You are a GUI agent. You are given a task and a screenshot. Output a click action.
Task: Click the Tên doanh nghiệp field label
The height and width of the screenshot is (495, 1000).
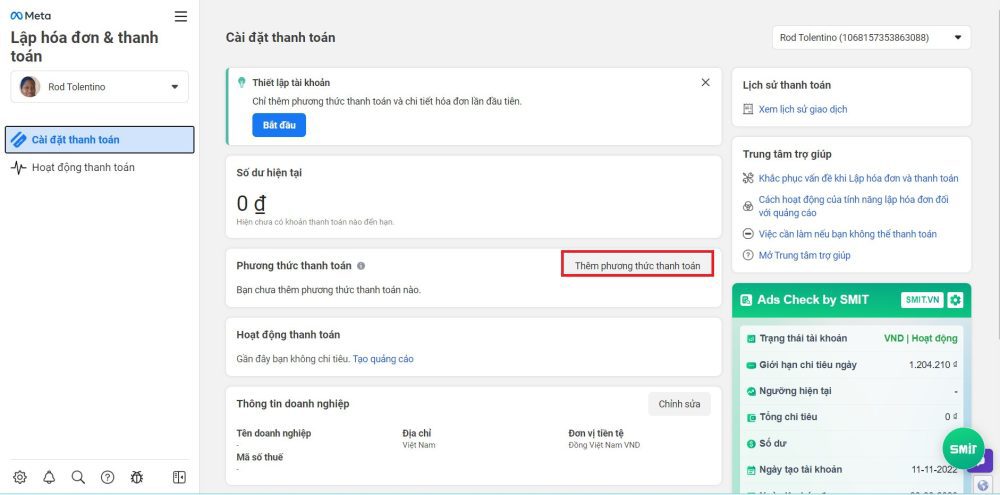tap(274, 434)
